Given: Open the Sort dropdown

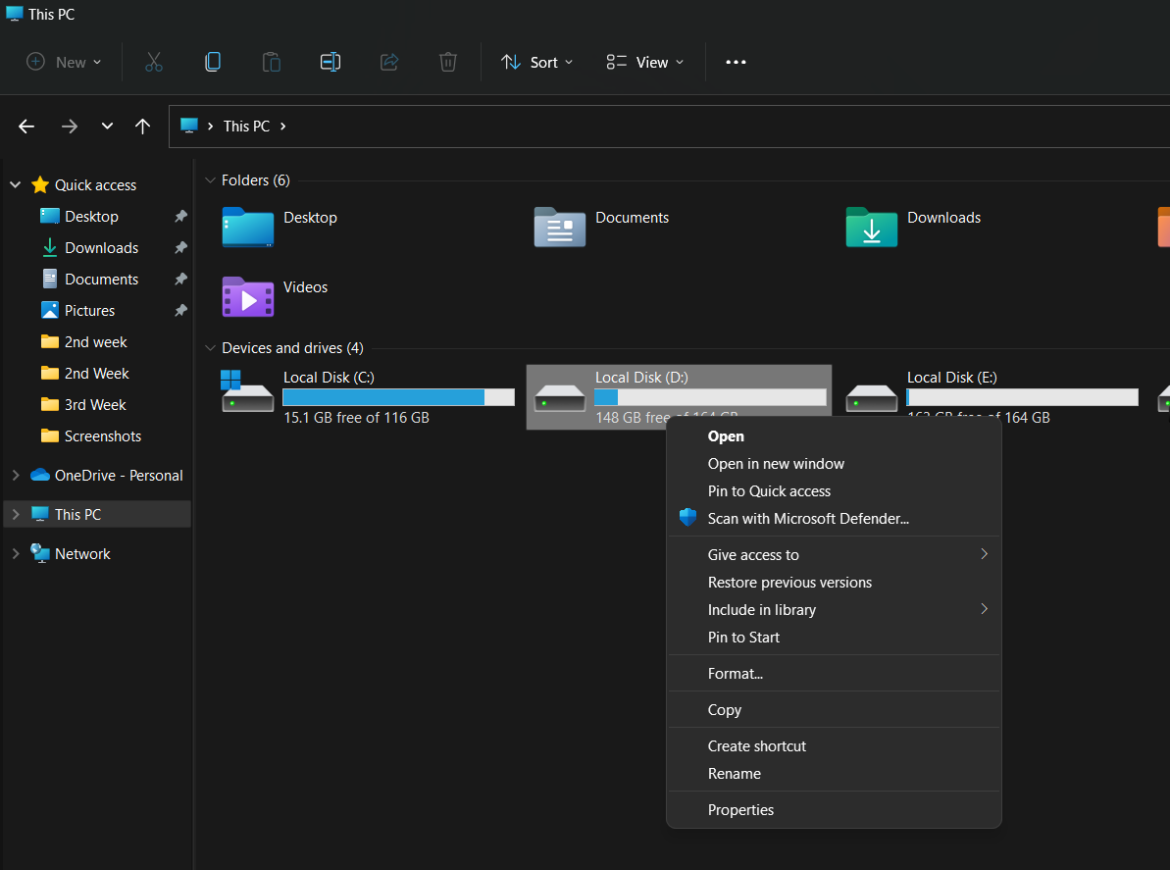Looking at the screenshot, I should click(x=537, y=62).
